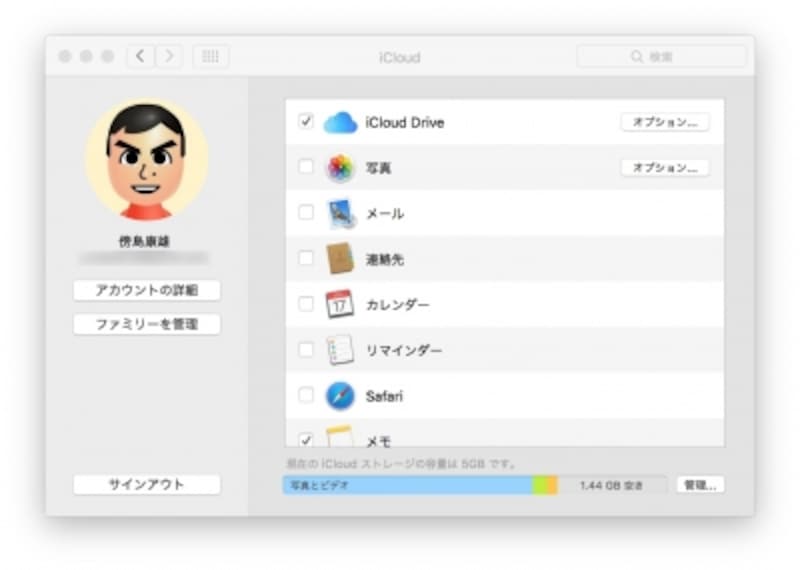Click the メール label text

[x=385, y=213]
